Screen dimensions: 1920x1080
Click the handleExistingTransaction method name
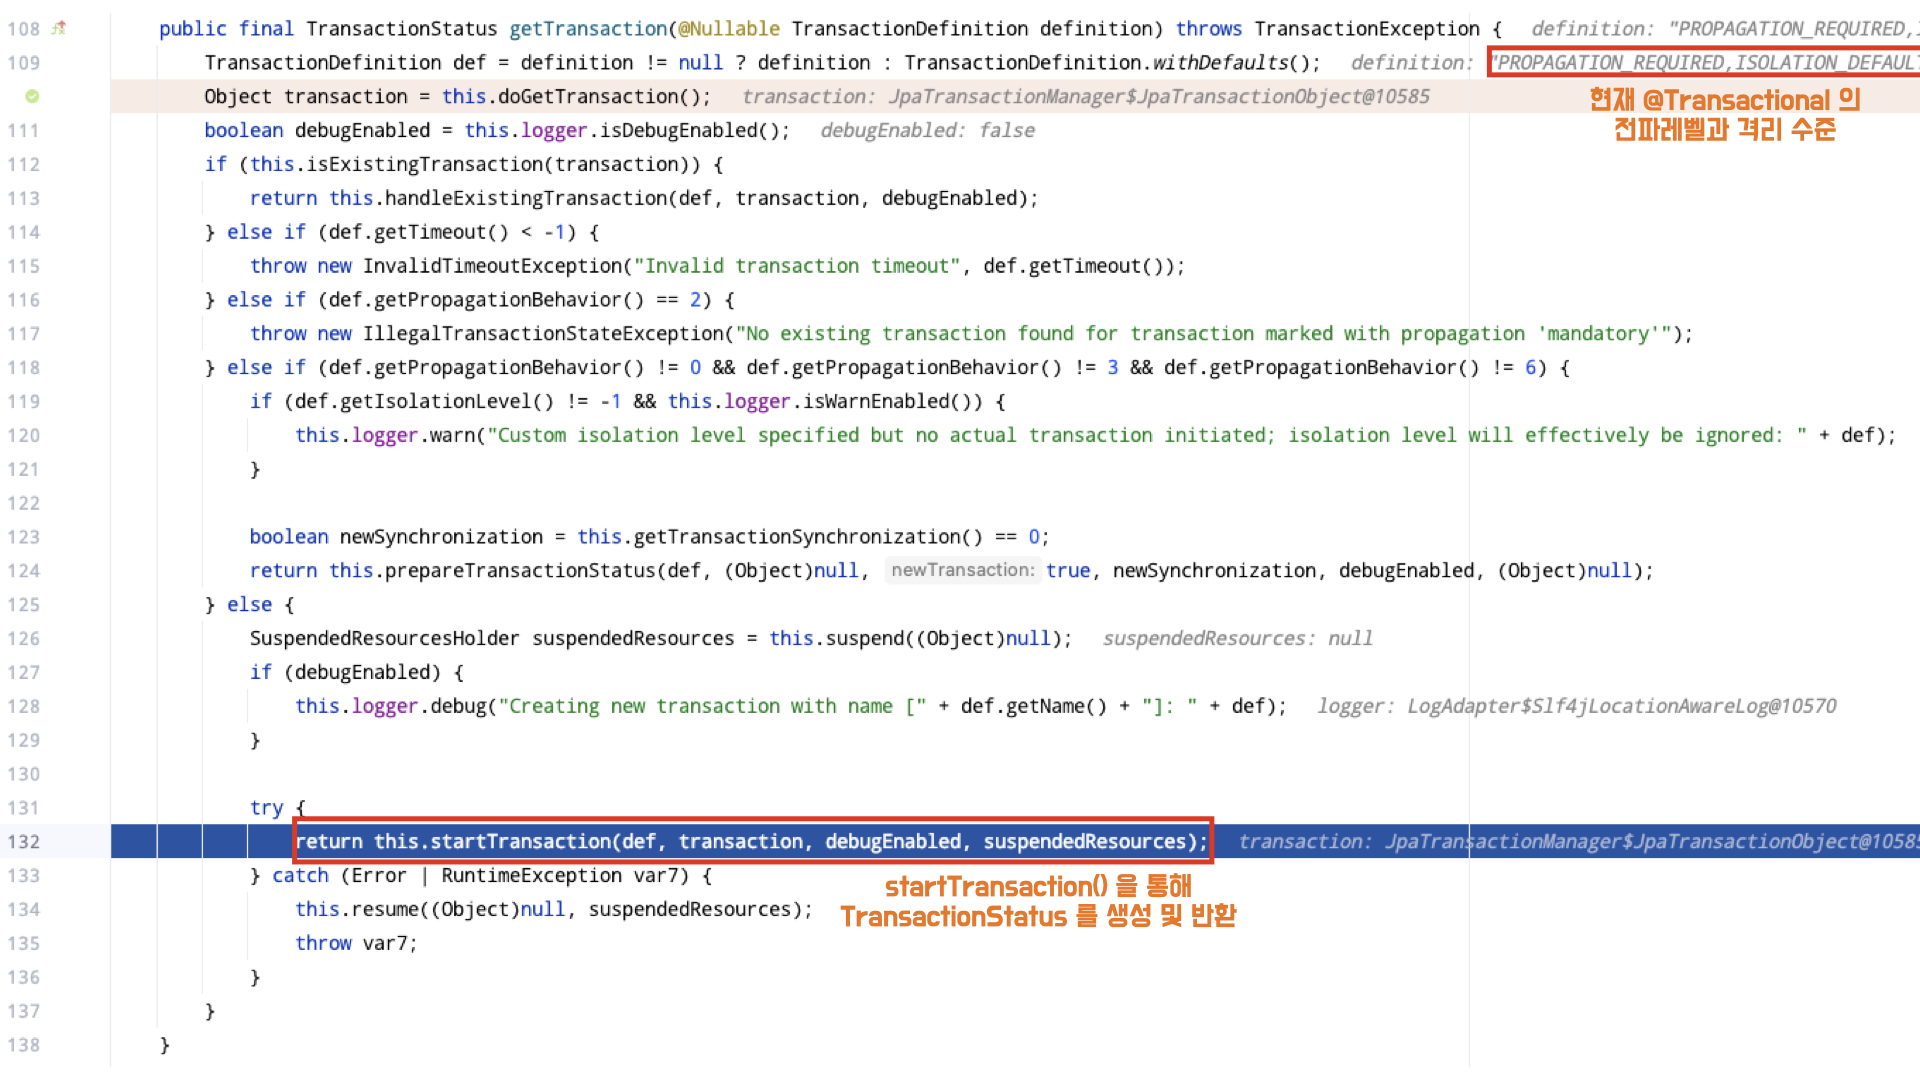click(x=526, y=199)
